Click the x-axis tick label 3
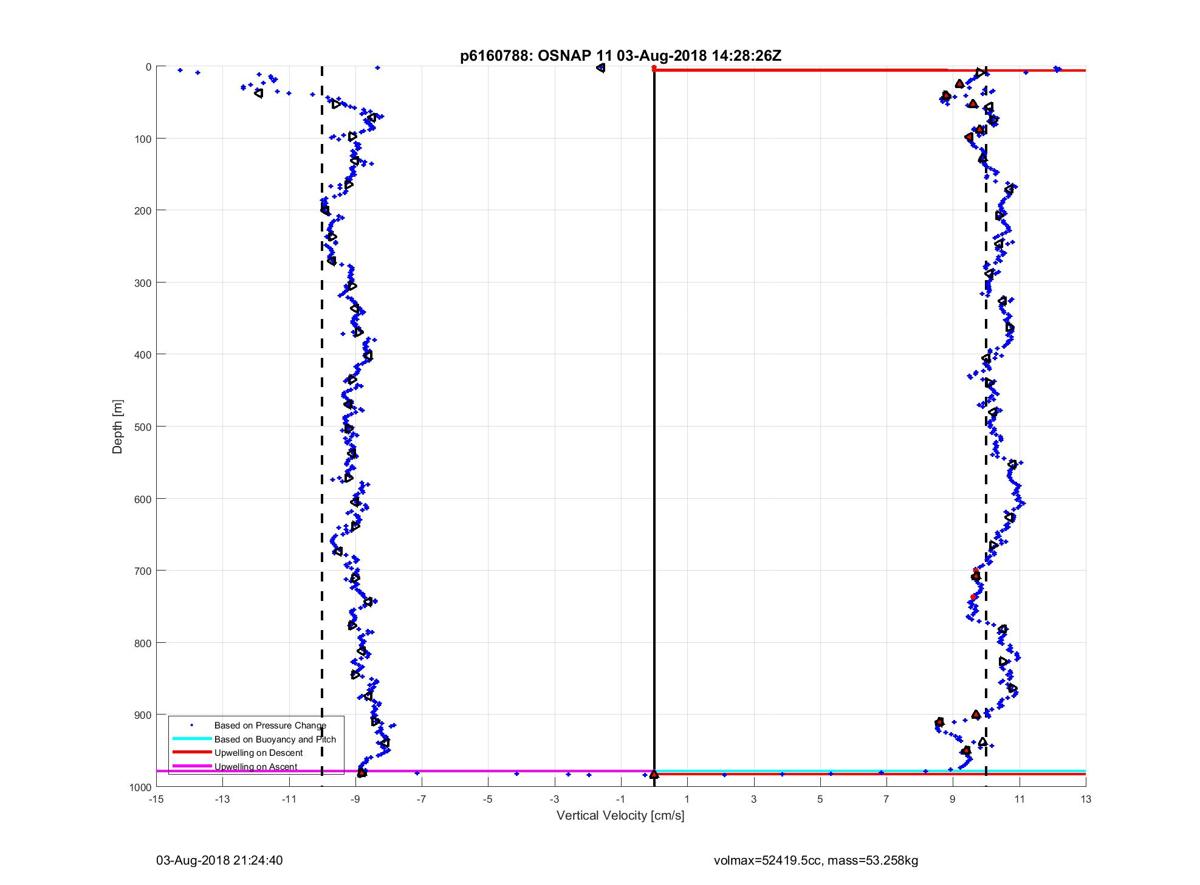Viewport: 1200px width, 885px height. pos(754,799)
